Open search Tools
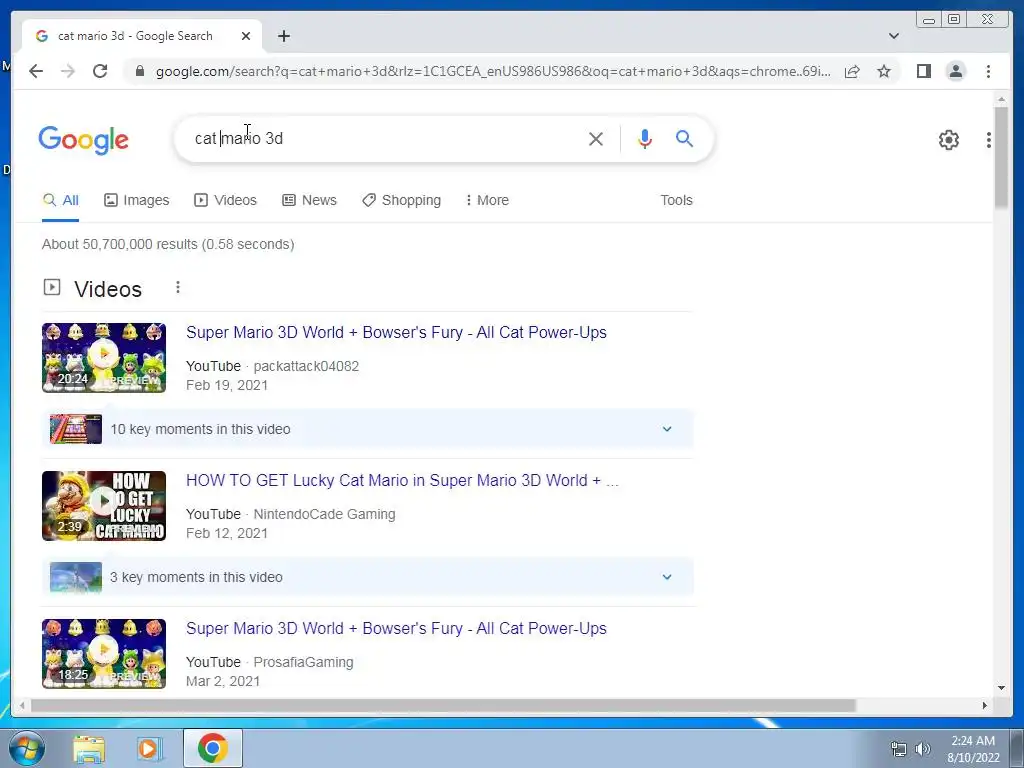The image size is (1024, 768). (x=676, y=200)
